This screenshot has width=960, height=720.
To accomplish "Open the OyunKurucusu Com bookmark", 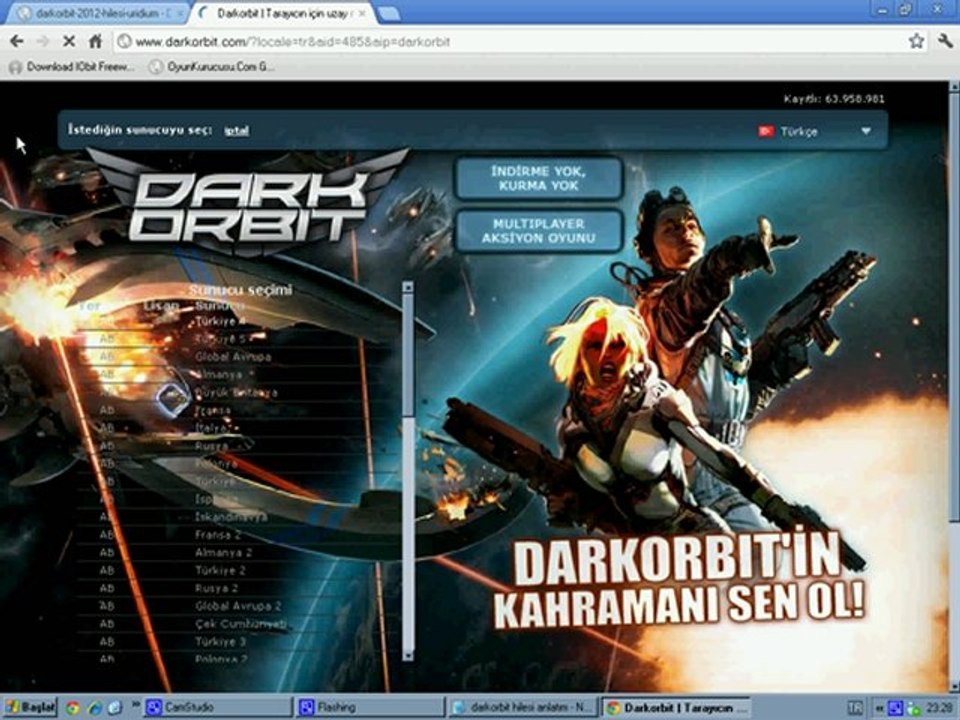I will point(212,67).
